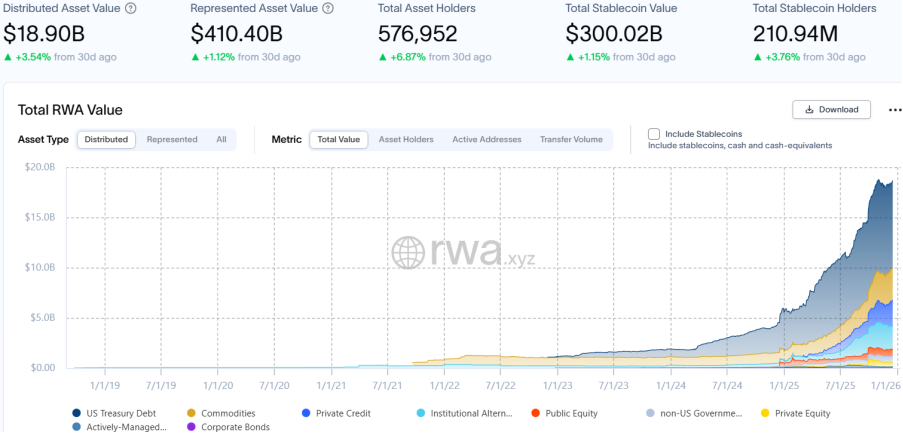
Task: Toggle Public Equity legend marker
Action: [x=535, y=413]
